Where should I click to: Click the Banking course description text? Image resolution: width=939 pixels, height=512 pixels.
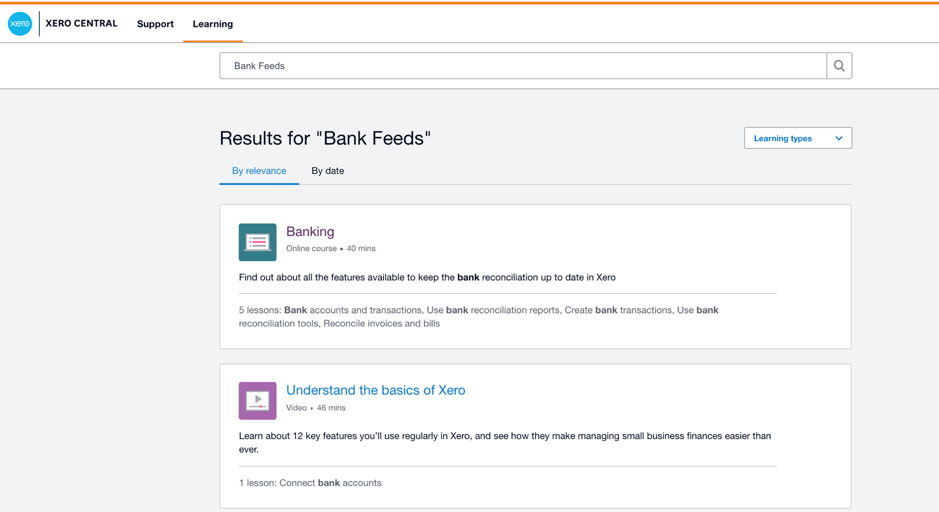coord(427,277)
